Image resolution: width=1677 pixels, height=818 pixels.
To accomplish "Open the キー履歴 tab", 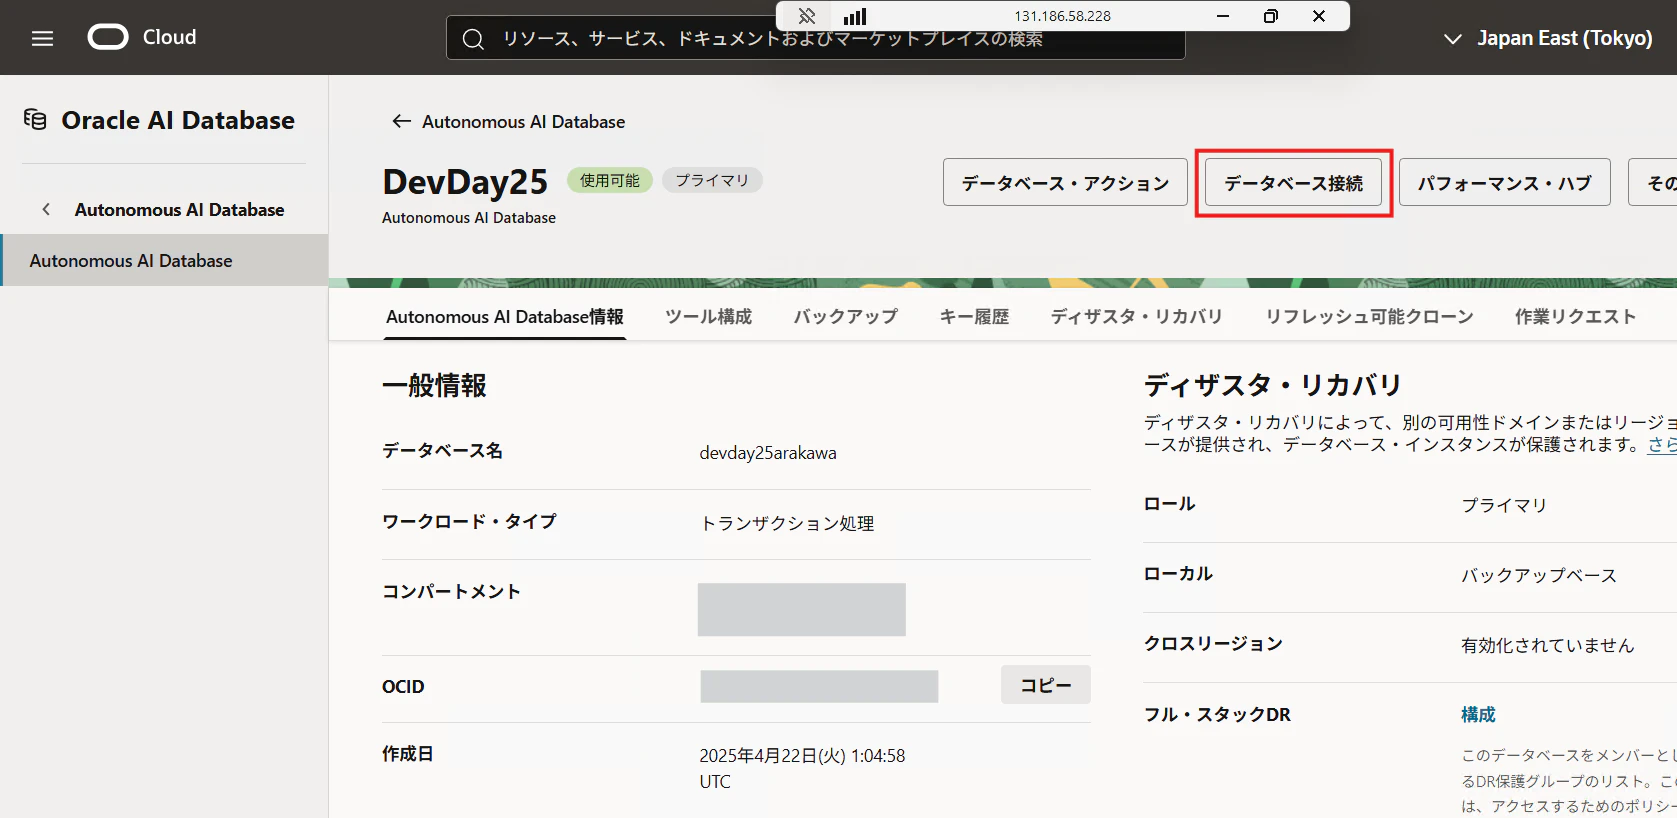I will click(974, 317).
